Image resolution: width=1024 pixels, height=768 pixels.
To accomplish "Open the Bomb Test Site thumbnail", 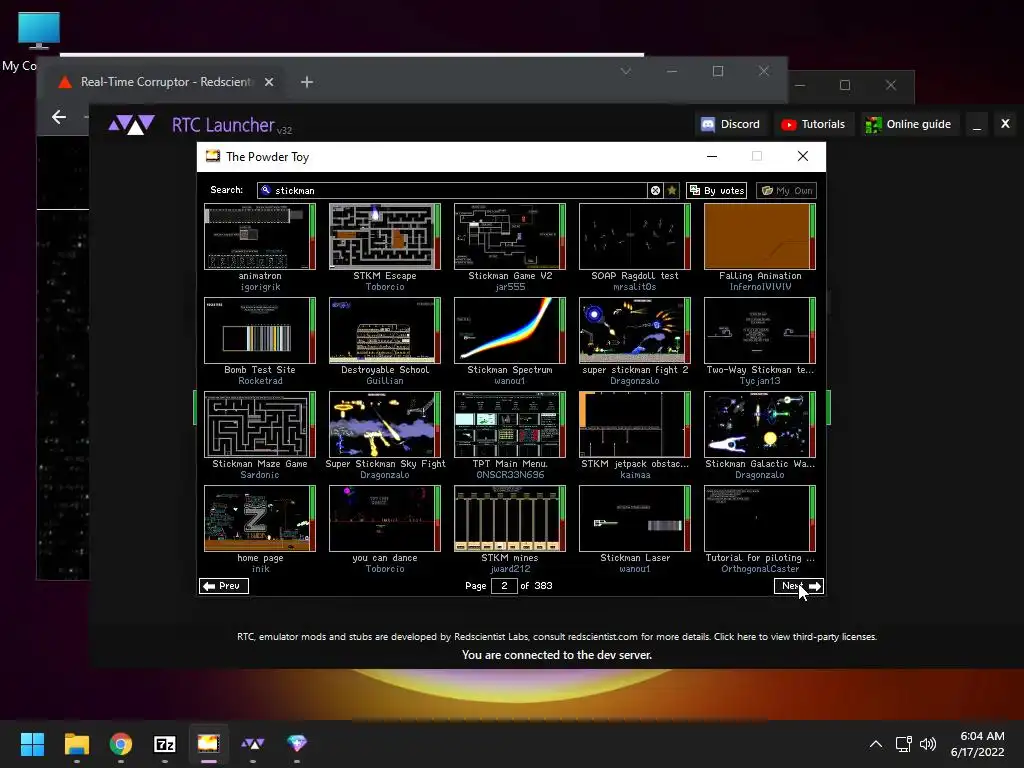I will pyautogui.click(x=260, y=330).
